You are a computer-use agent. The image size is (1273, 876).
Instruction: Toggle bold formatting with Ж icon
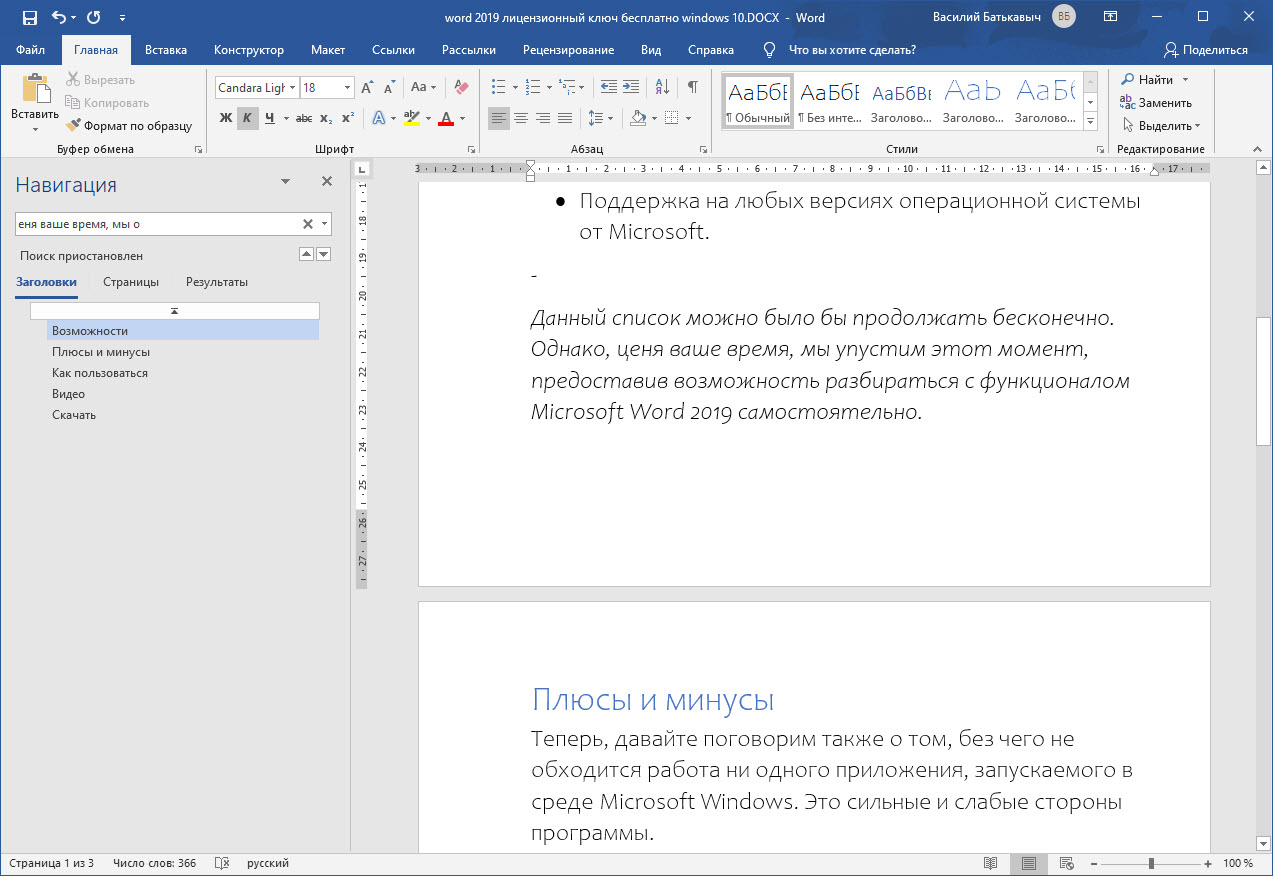(226, 117)
